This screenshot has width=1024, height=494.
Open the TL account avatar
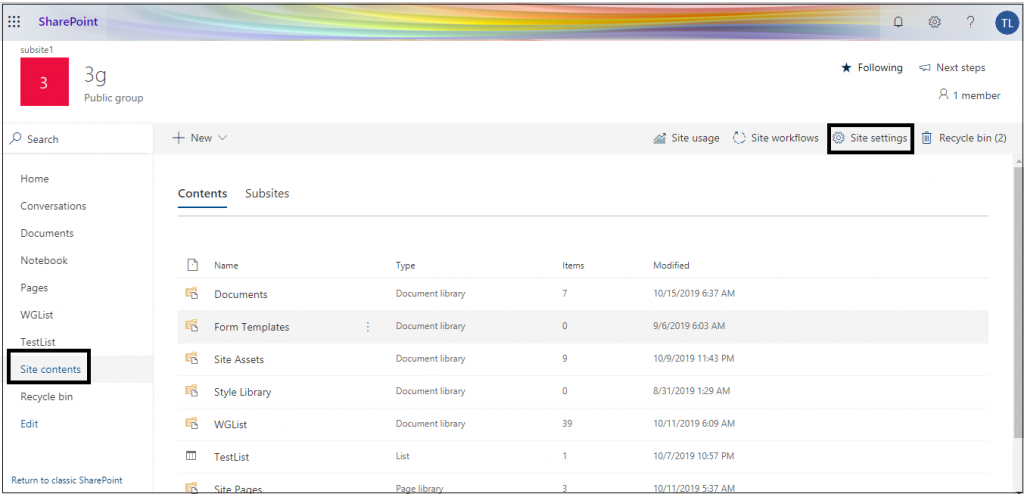tap(1006, 22)
